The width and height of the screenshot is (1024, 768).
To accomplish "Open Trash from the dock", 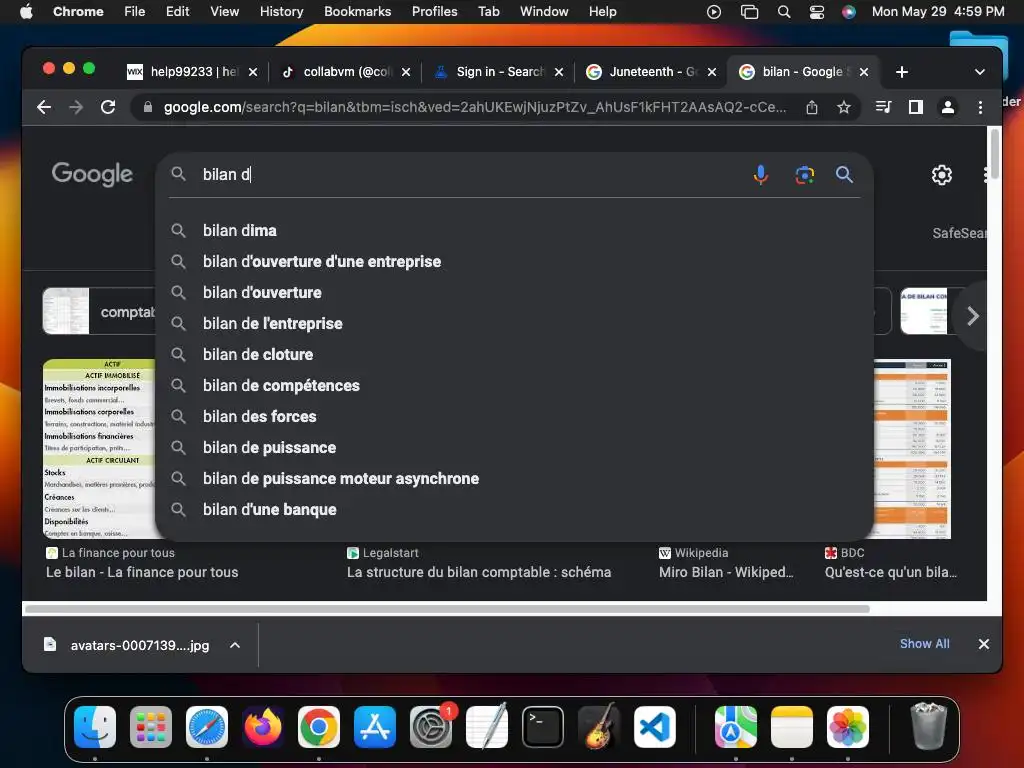I will [929, 727].
